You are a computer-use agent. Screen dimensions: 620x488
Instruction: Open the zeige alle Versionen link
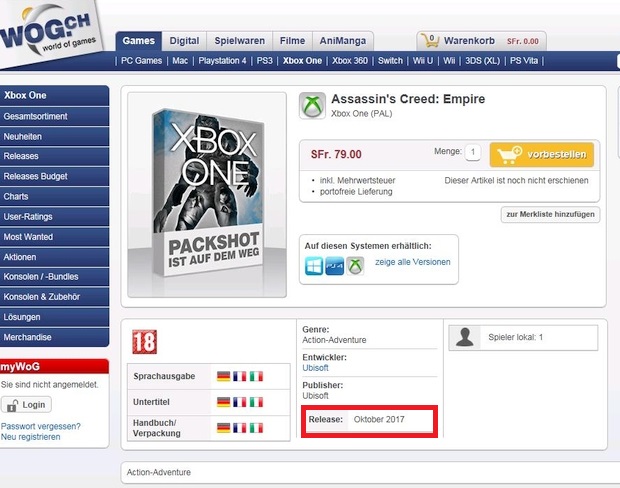tap(413, 262)
